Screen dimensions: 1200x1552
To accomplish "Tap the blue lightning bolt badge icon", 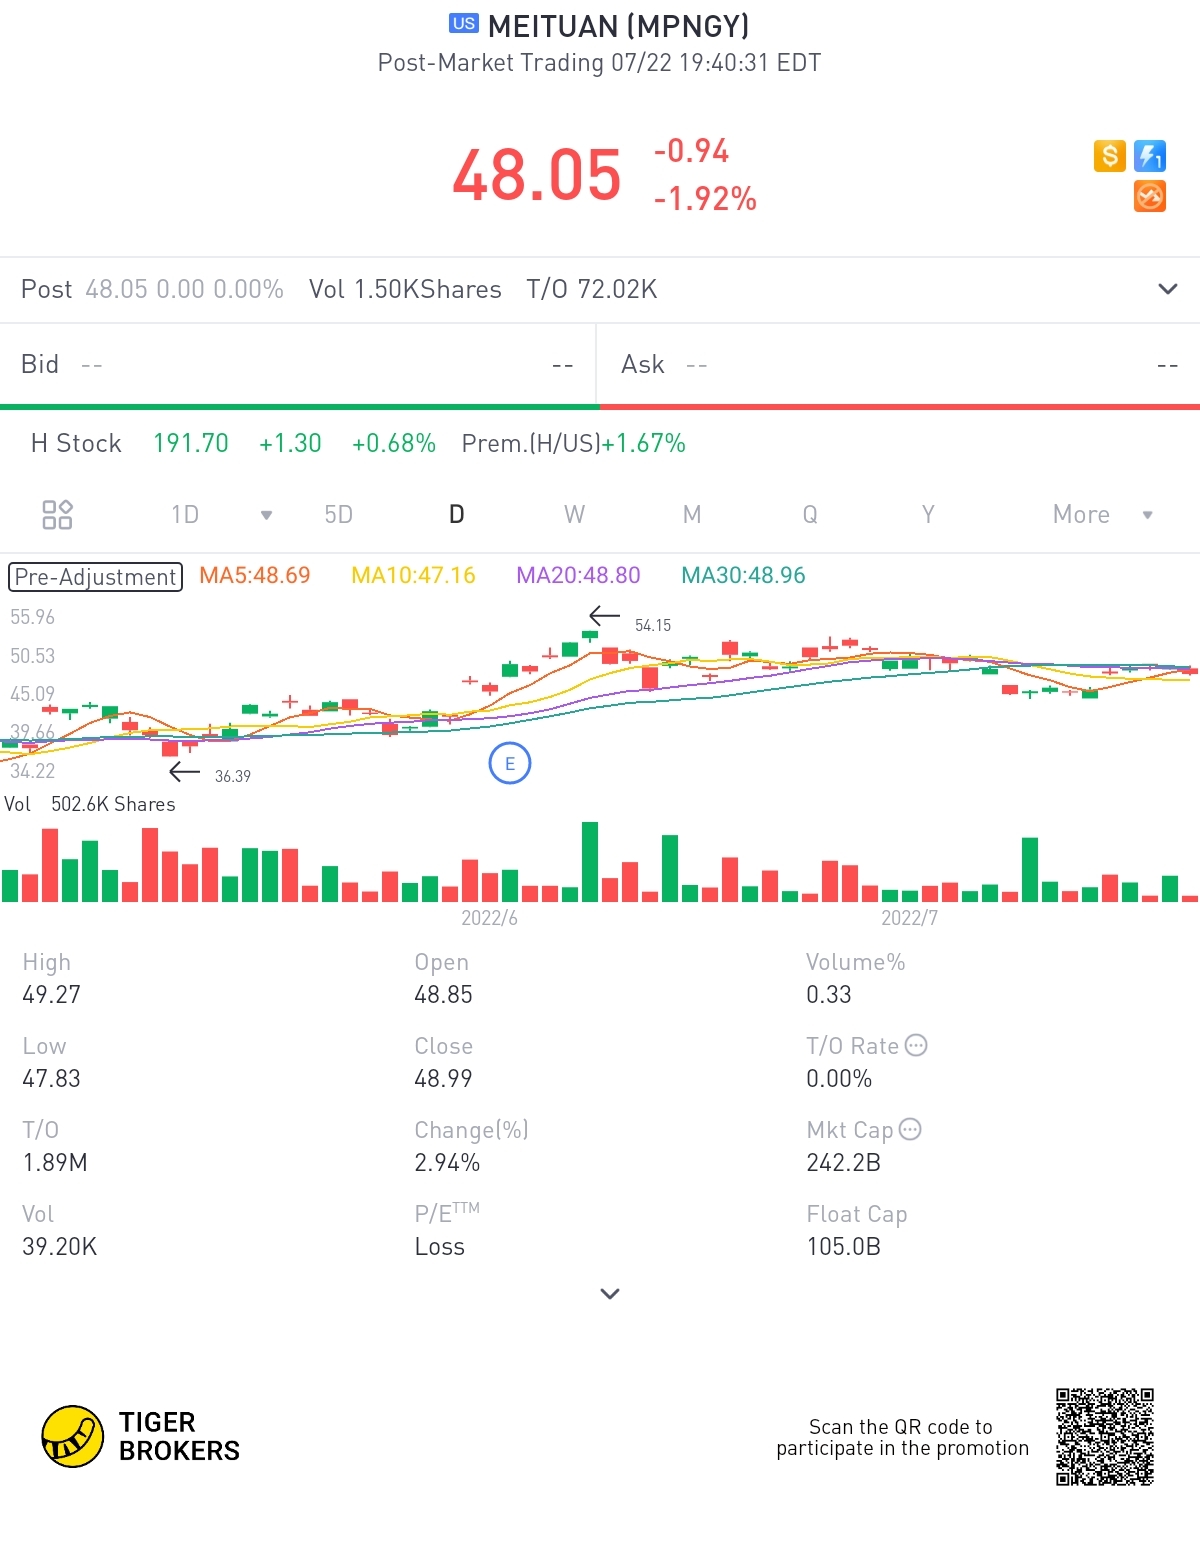I will coord(1150,156).
